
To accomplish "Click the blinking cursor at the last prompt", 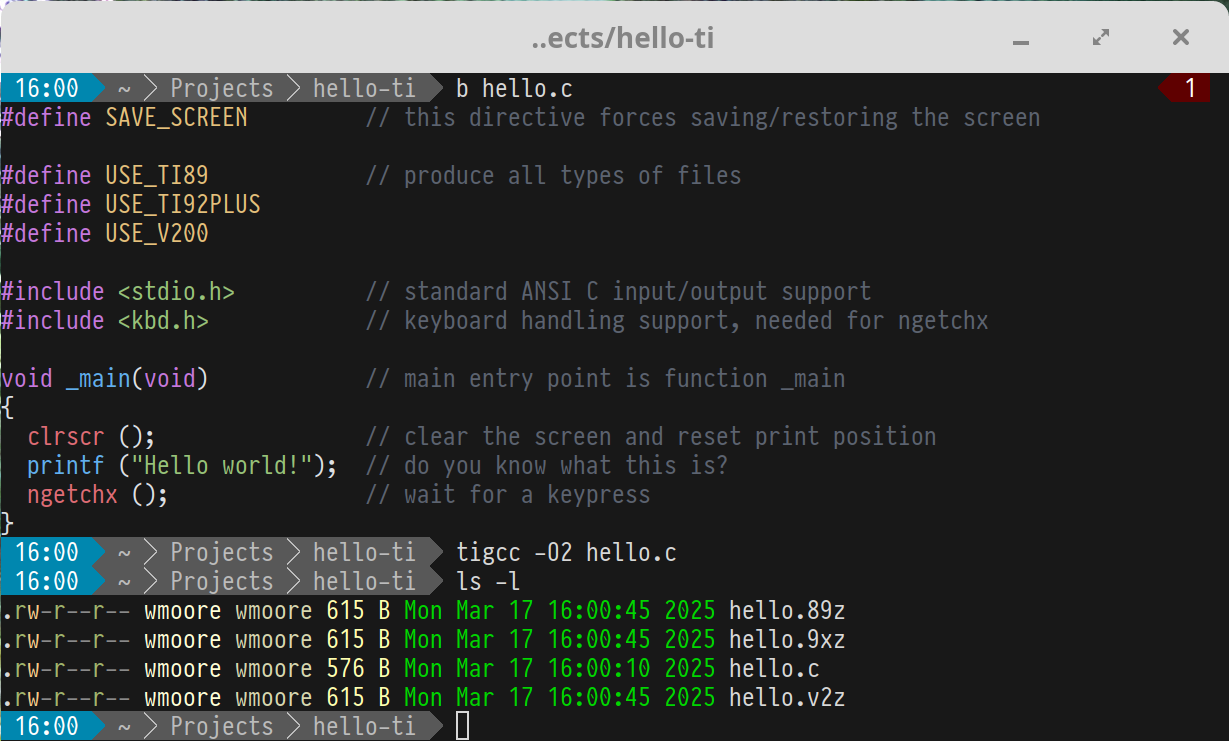I will tap(462, 726).
